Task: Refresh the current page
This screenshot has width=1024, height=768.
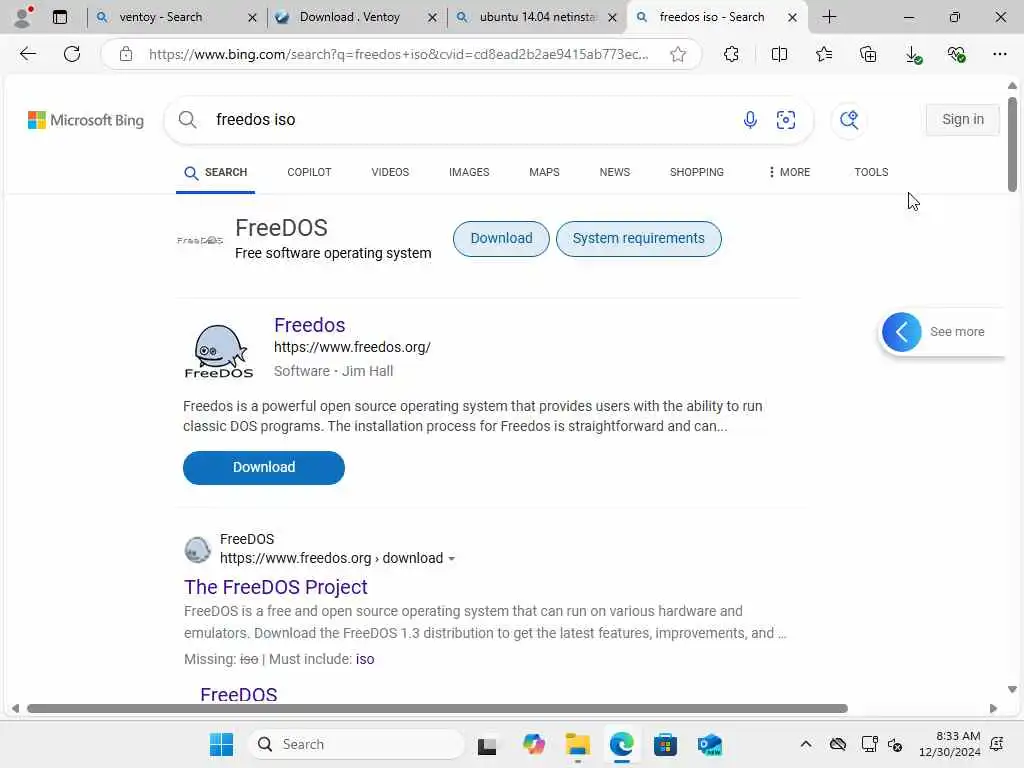Action: [x=72, y=54]
